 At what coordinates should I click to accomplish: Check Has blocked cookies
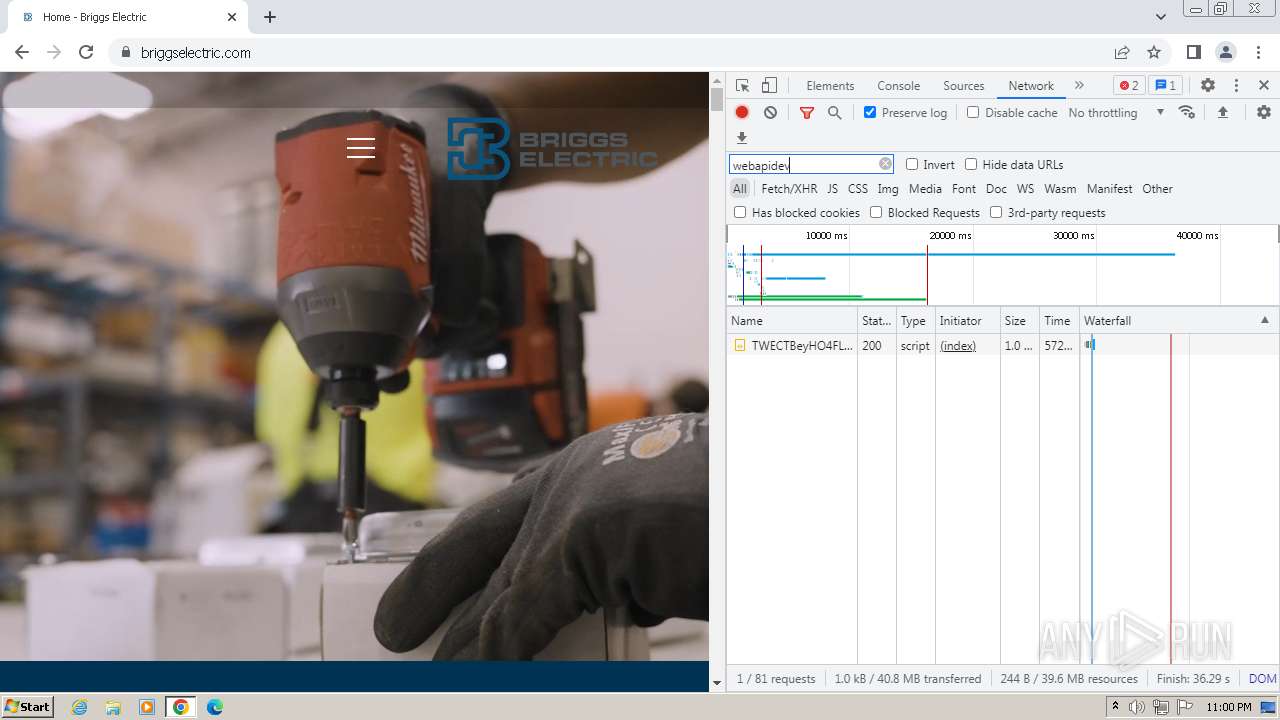tap(740, 213)
